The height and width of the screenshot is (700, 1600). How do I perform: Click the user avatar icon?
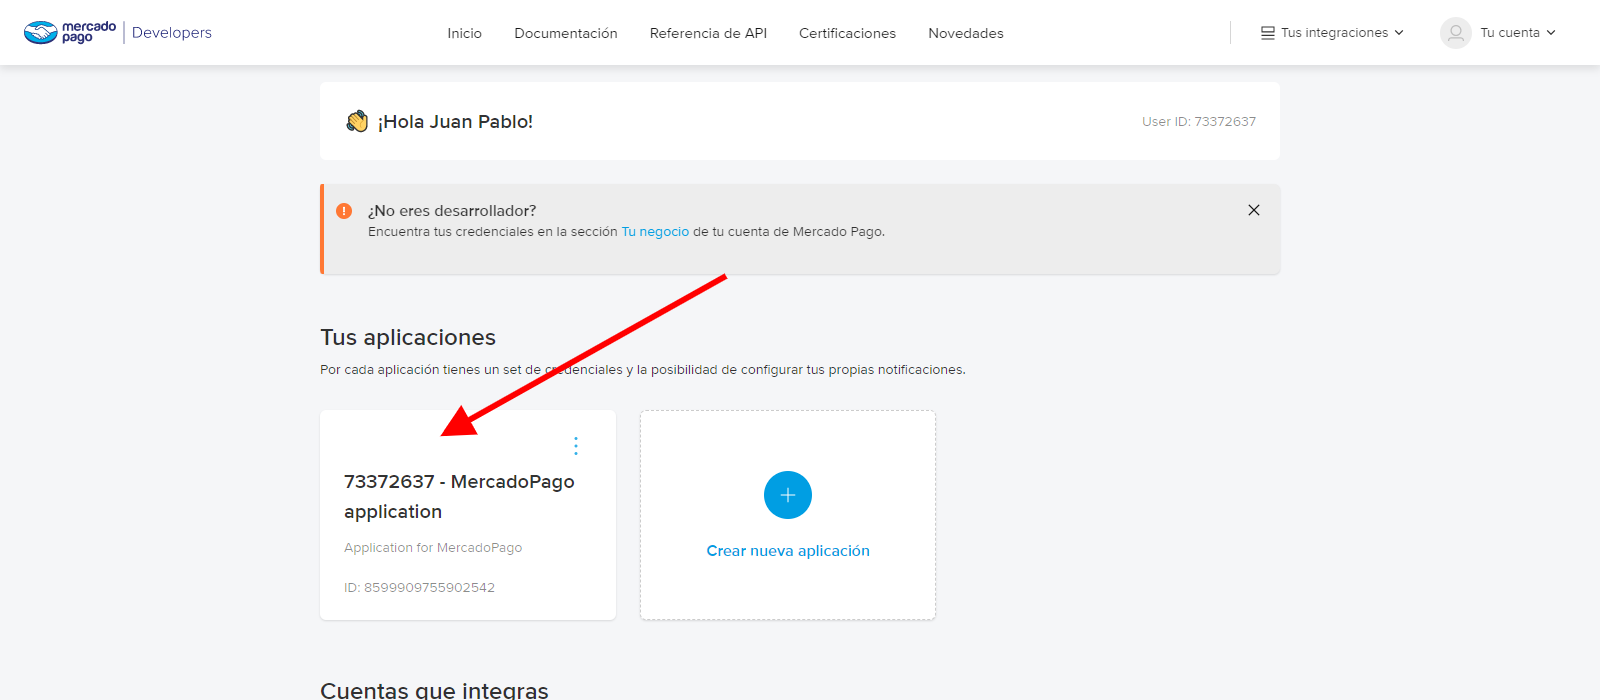[x=1455, y=33]
